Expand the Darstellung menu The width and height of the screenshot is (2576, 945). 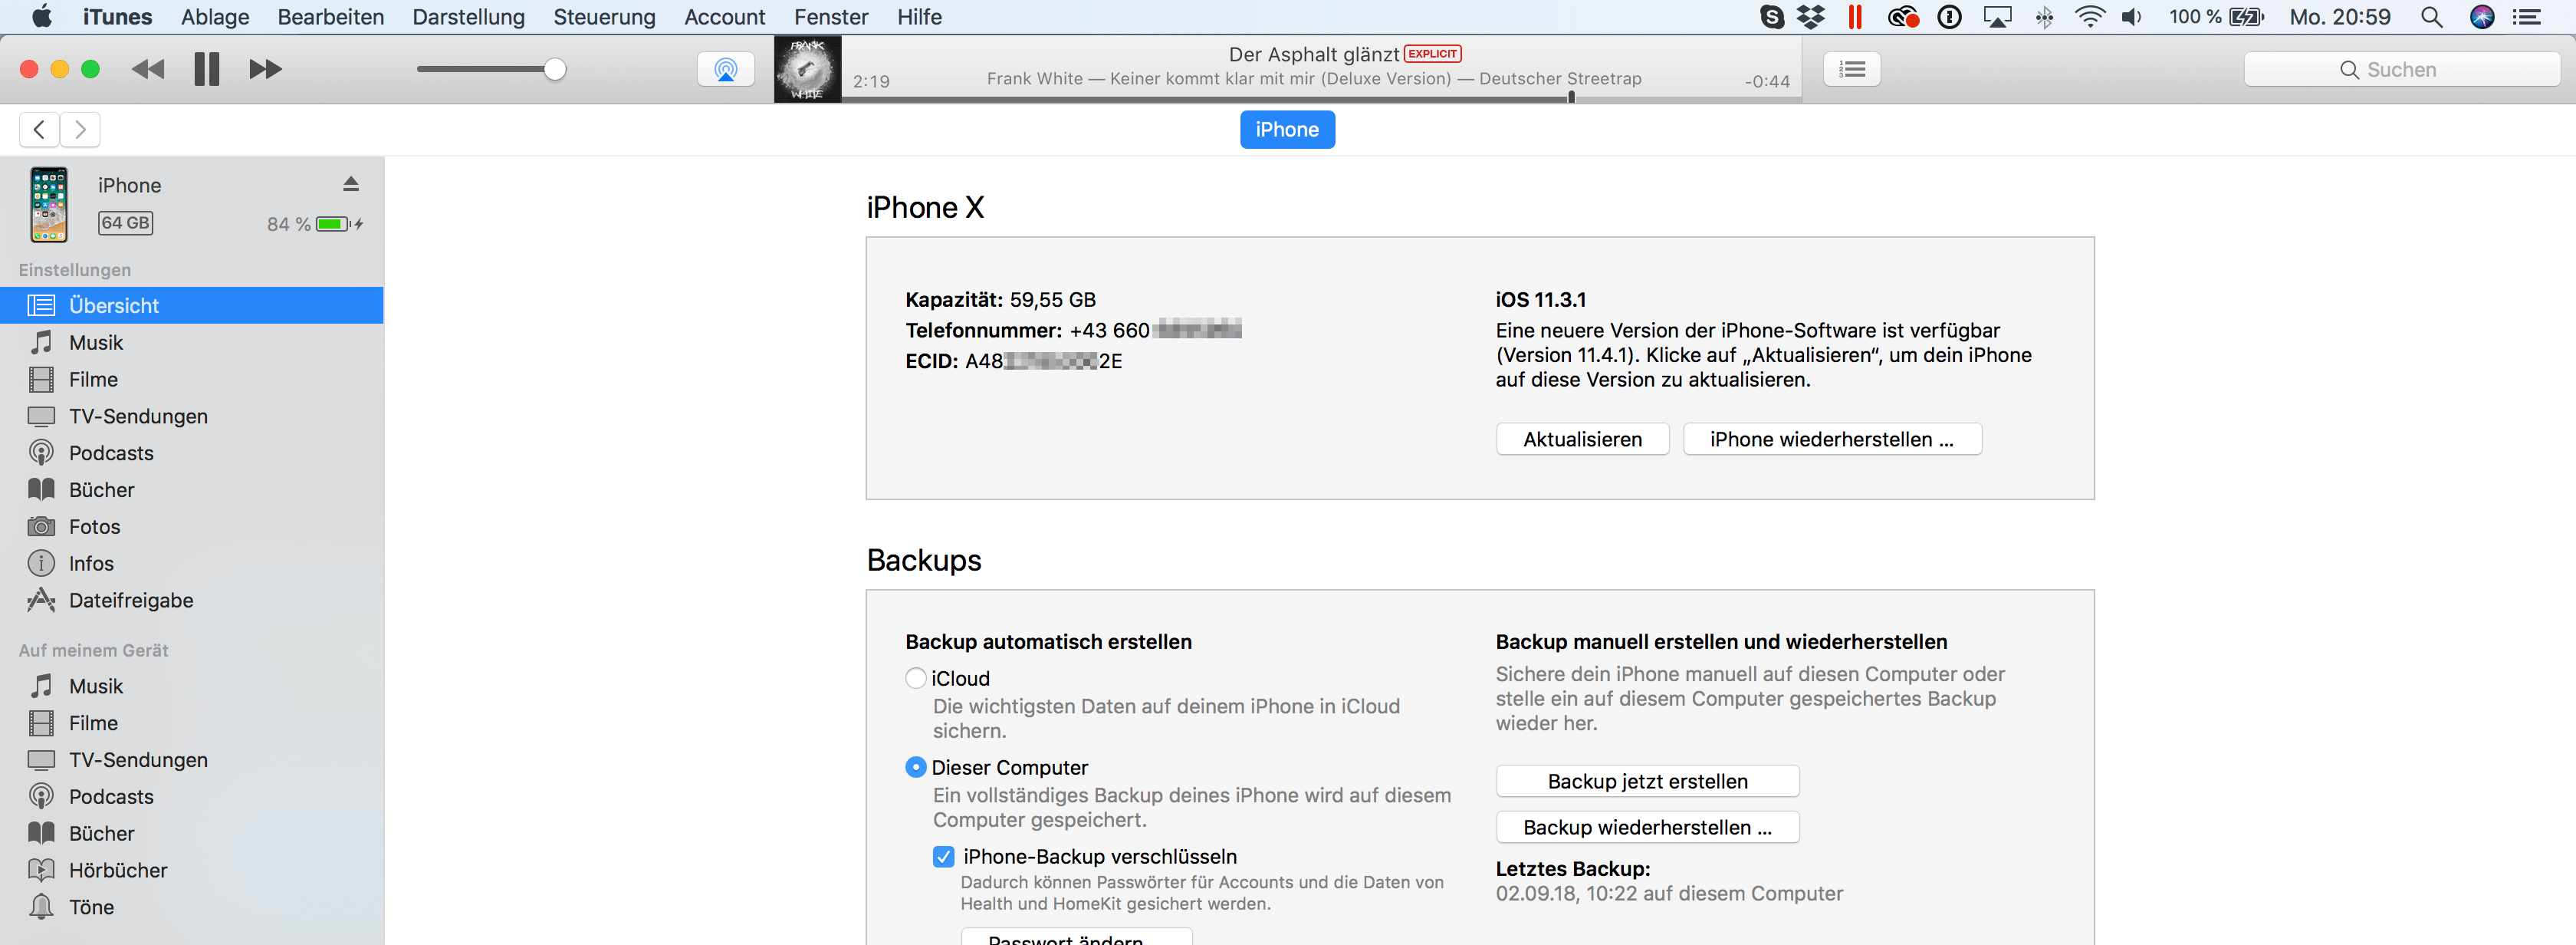point(470,16)
